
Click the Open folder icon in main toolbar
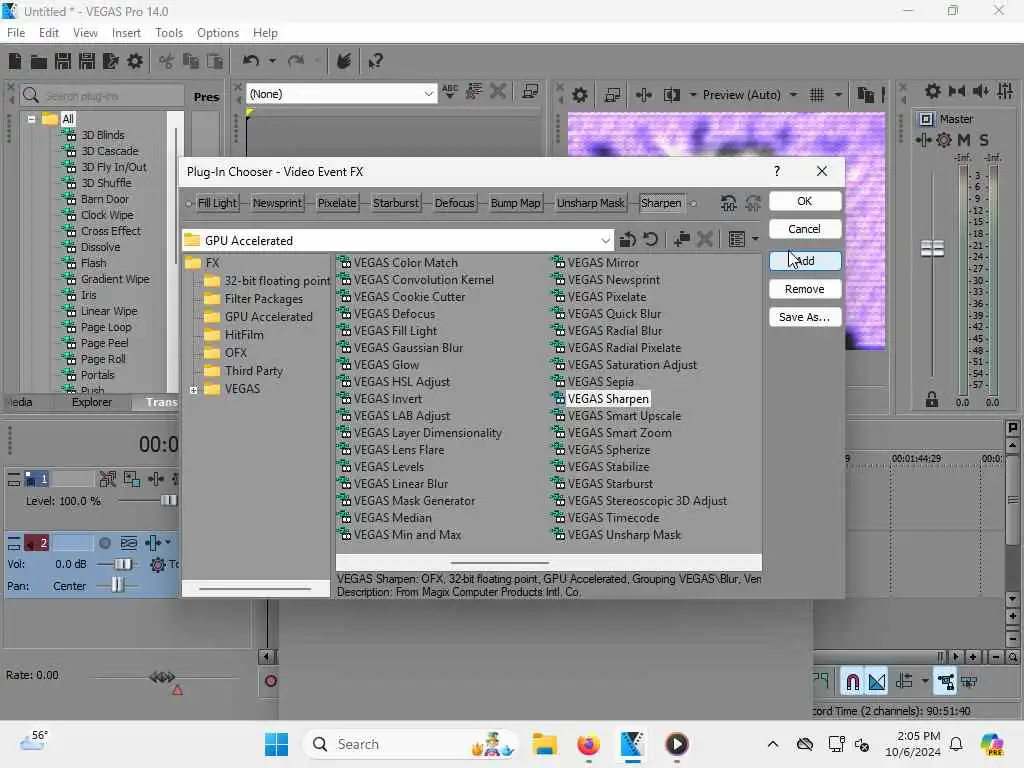(x=39, y=62)
